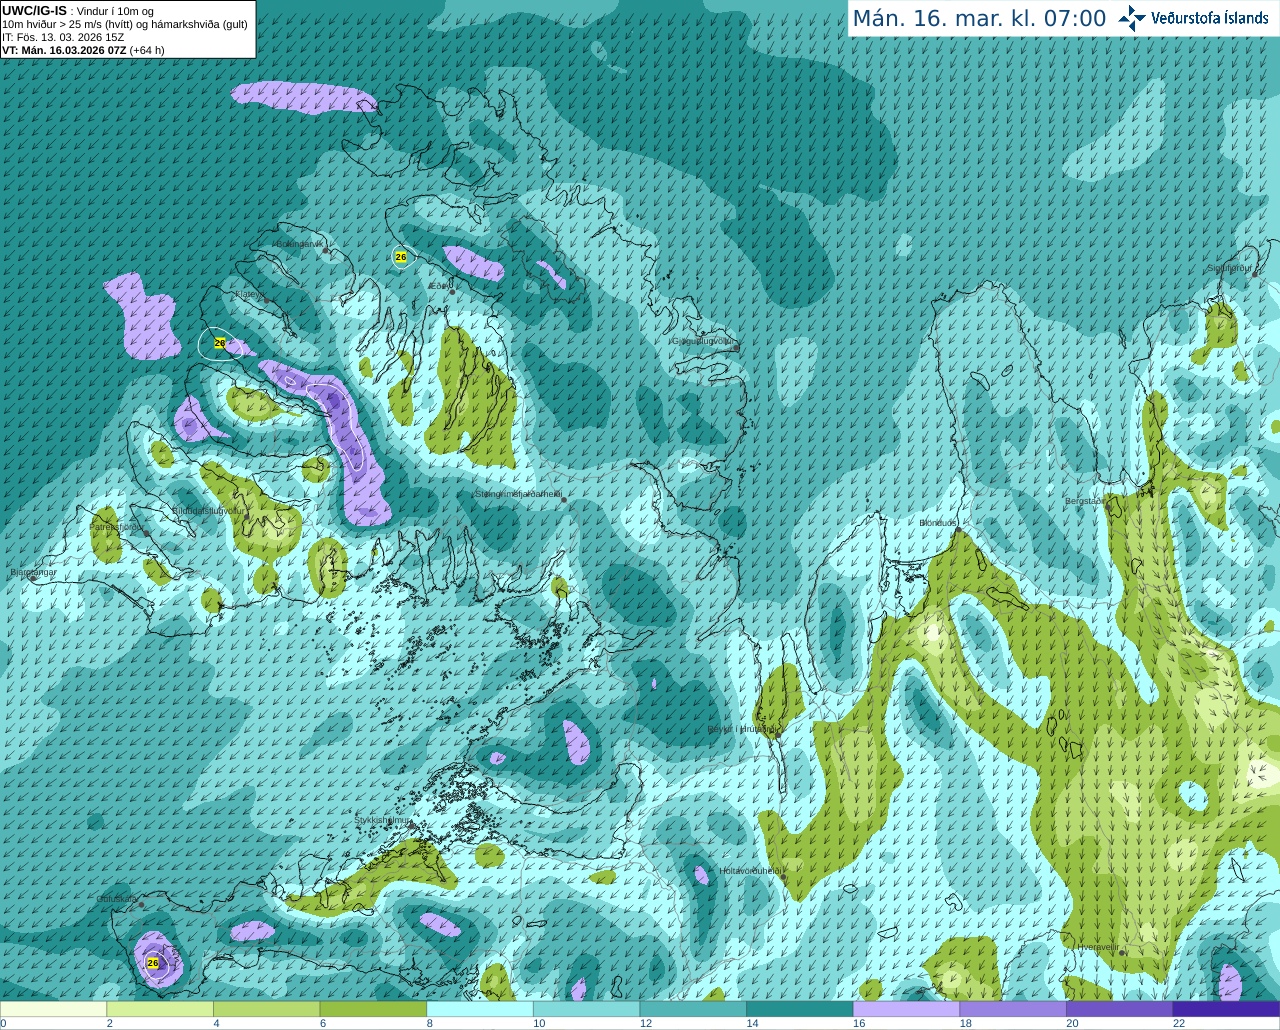The image size is (1280, 1030).
Task: Pick the 20–22 m/s violet legend swatch
Action: tap(1120, 1009)
